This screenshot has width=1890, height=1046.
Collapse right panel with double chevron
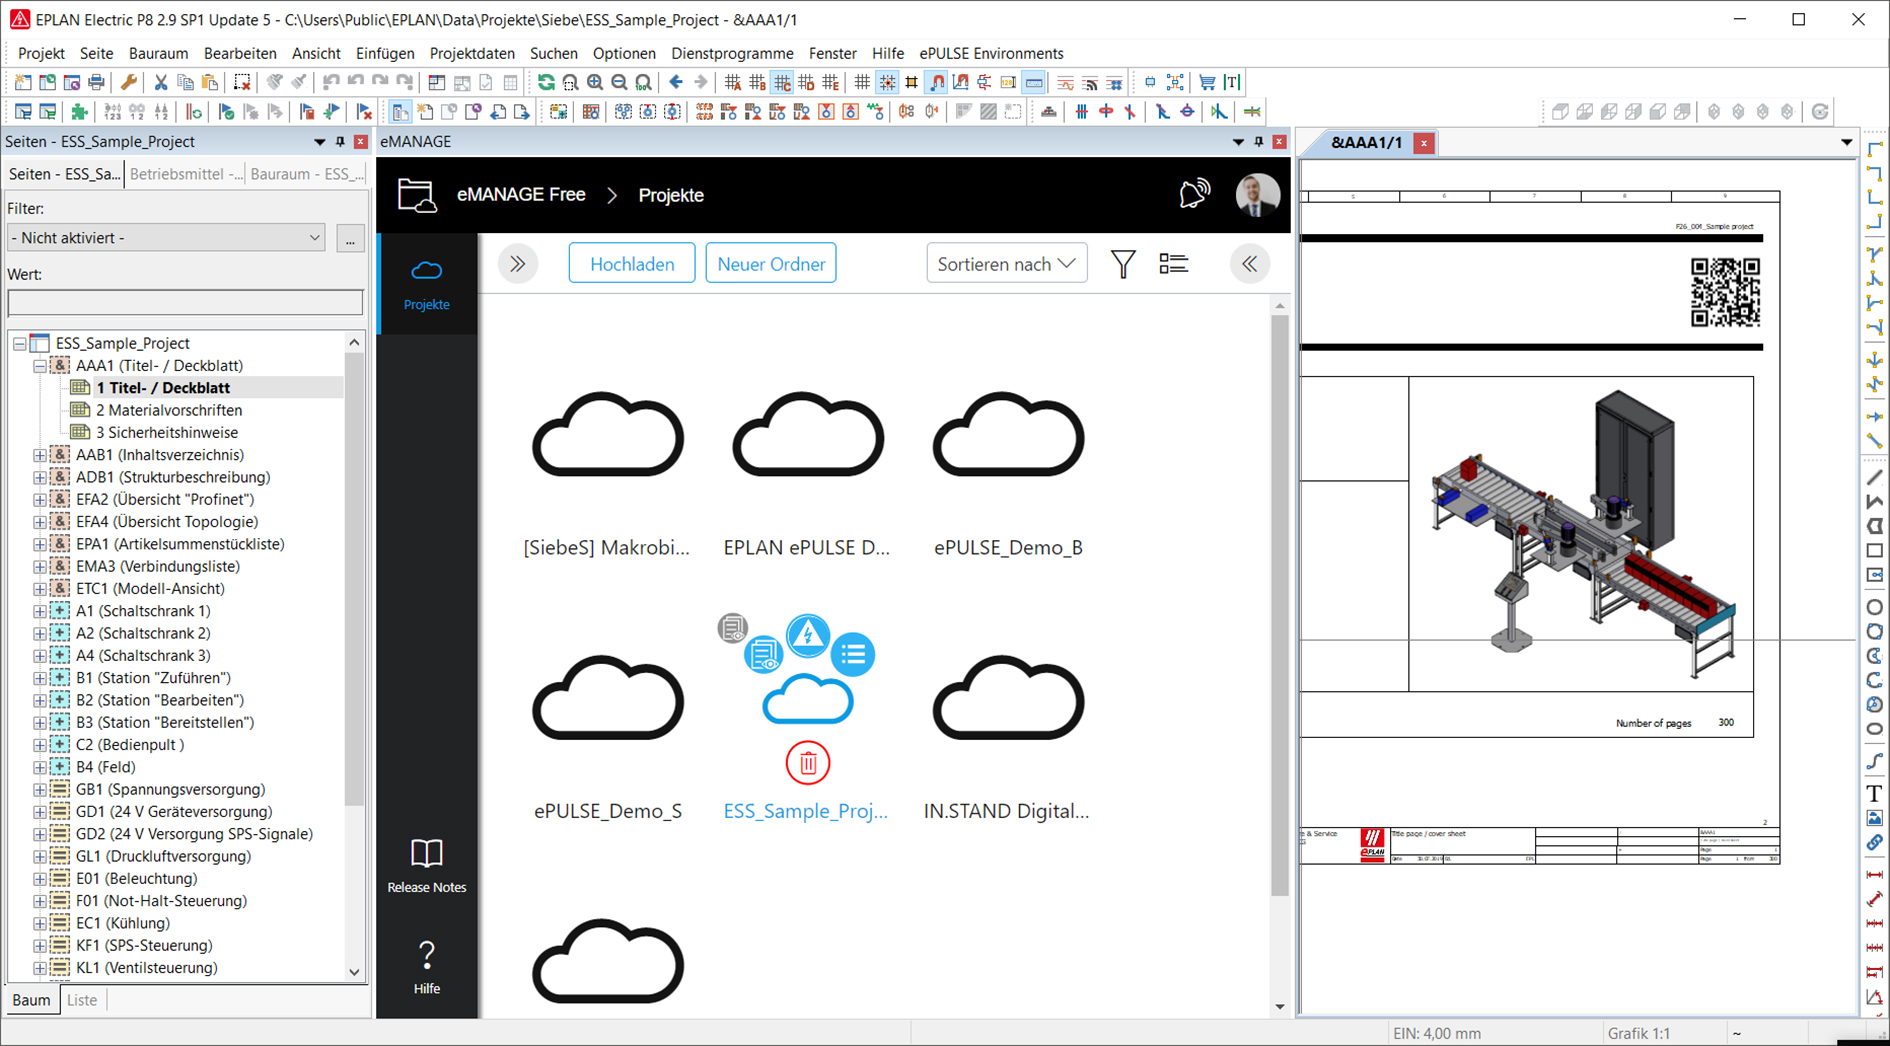[x=1249, y=264]
